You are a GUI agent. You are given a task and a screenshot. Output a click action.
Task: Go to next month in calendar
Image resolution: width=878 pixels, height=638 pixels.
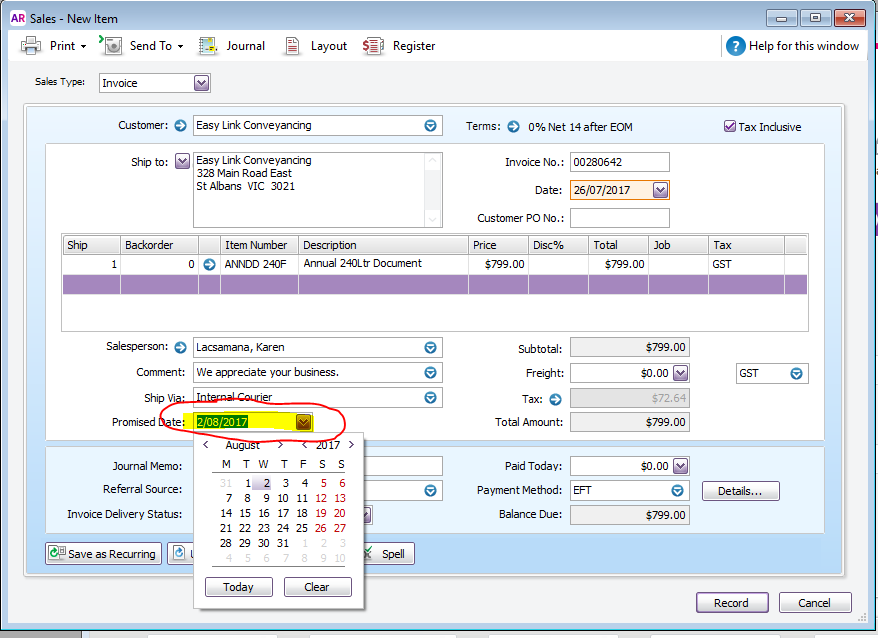pos(280,445)
